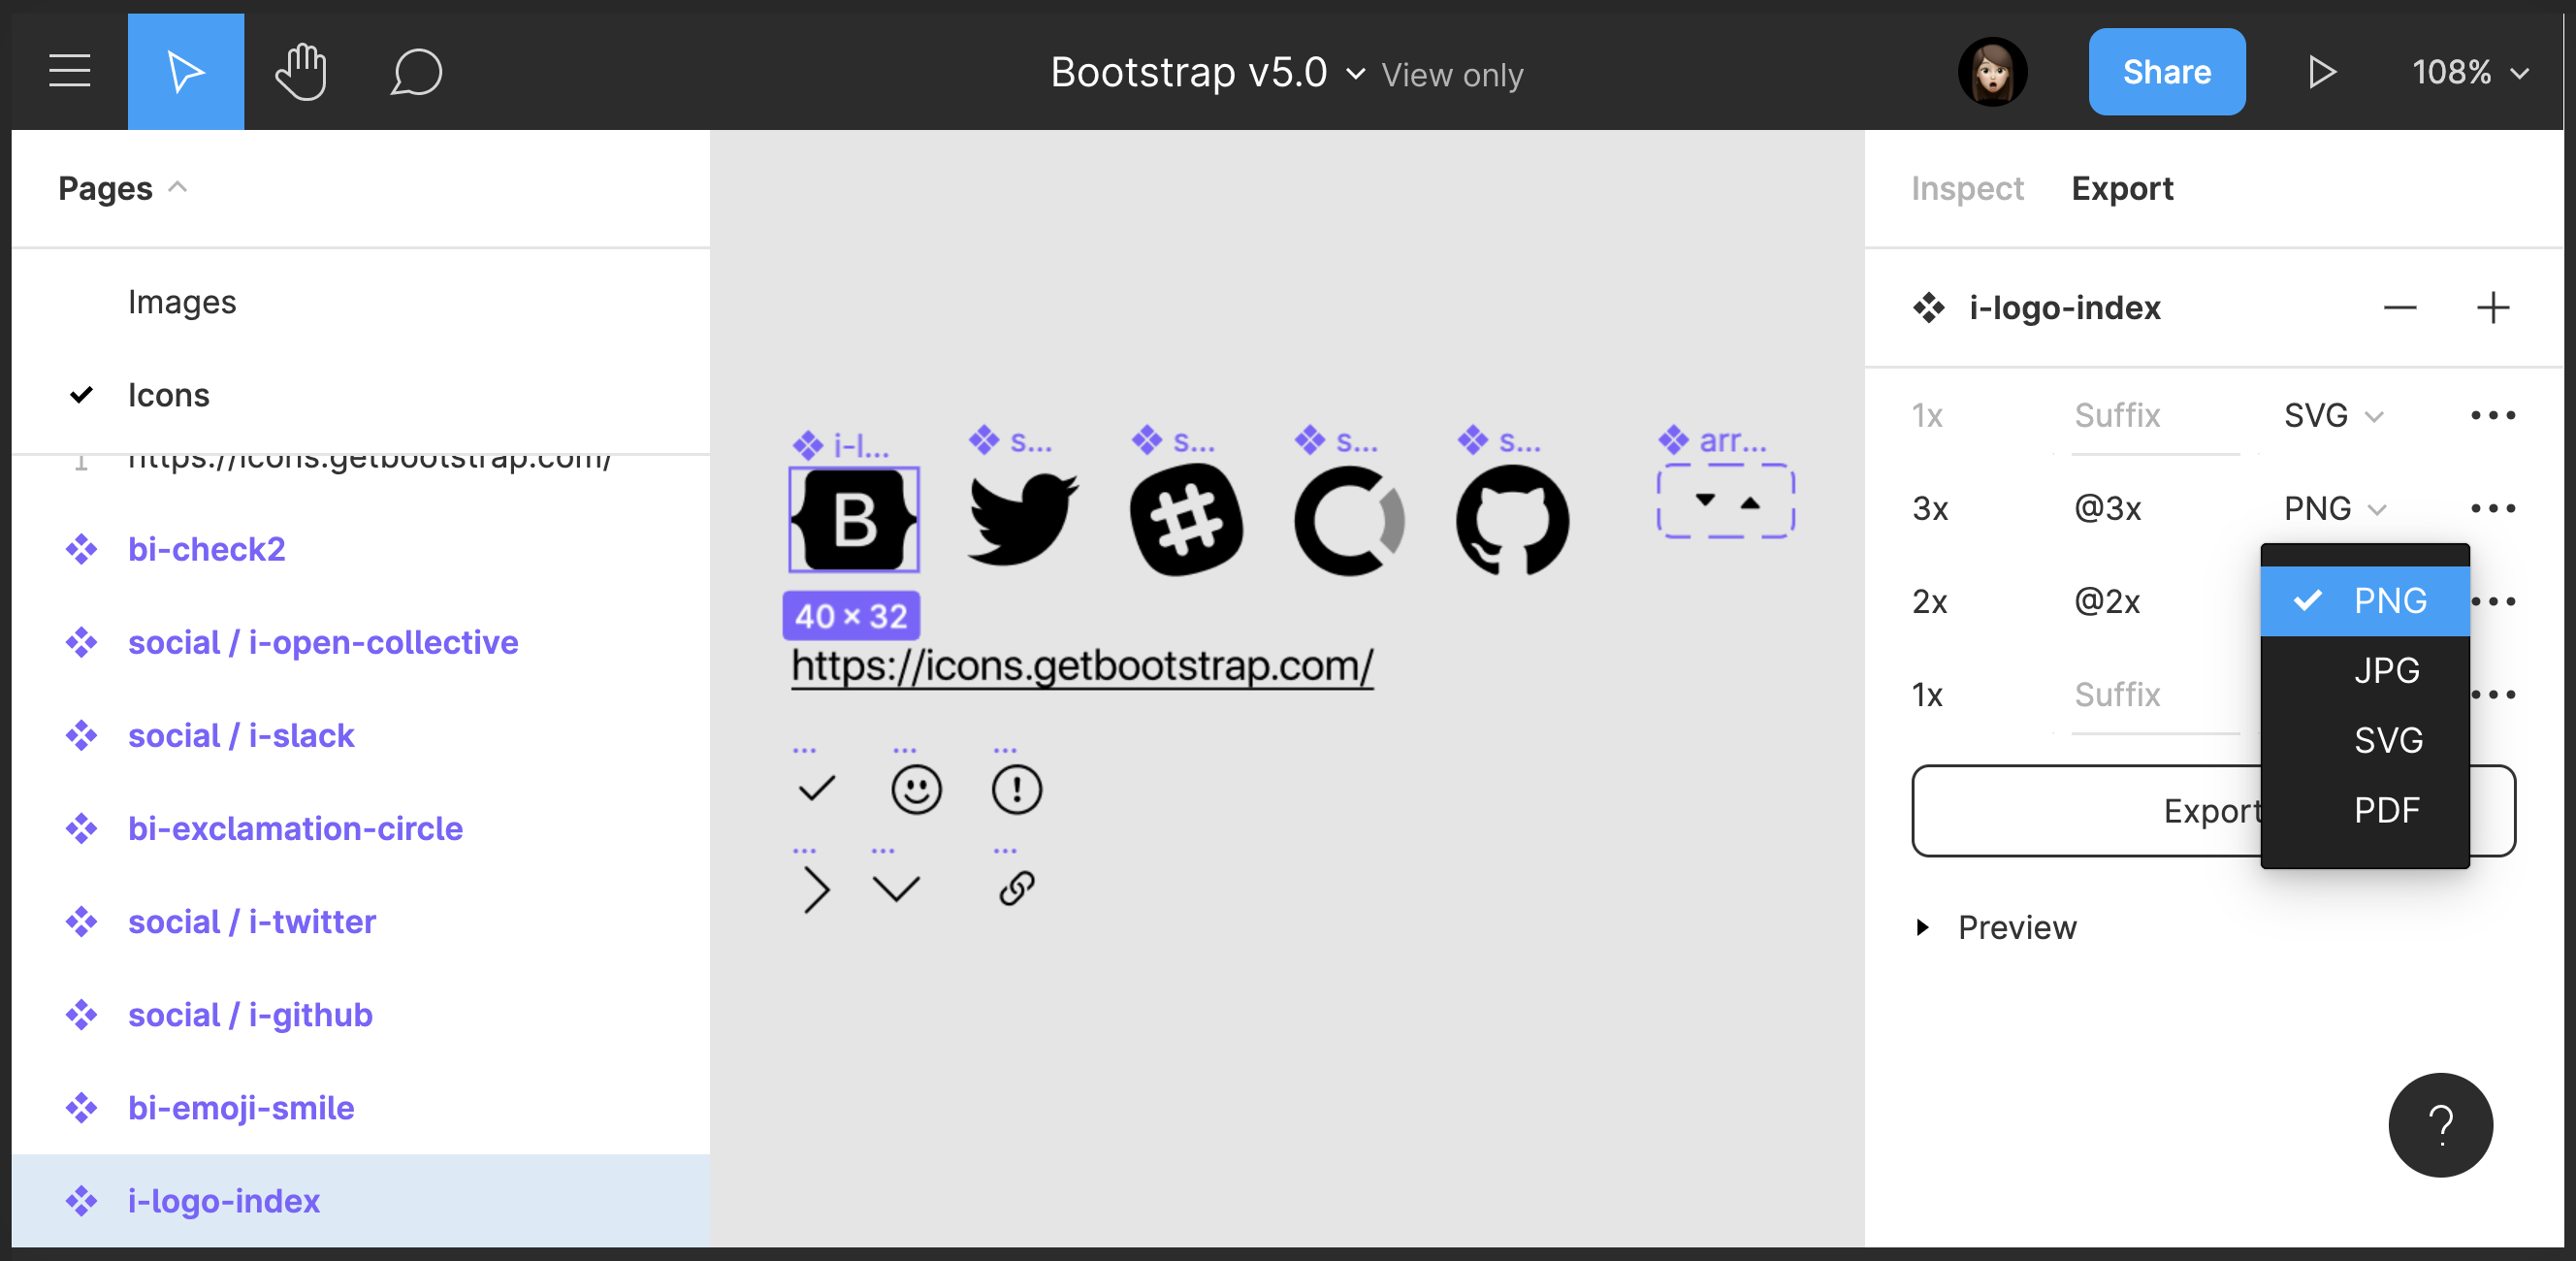2576x1261 pixels.
Task: Remove export setting with minus icon
Action: (2399, 308)
